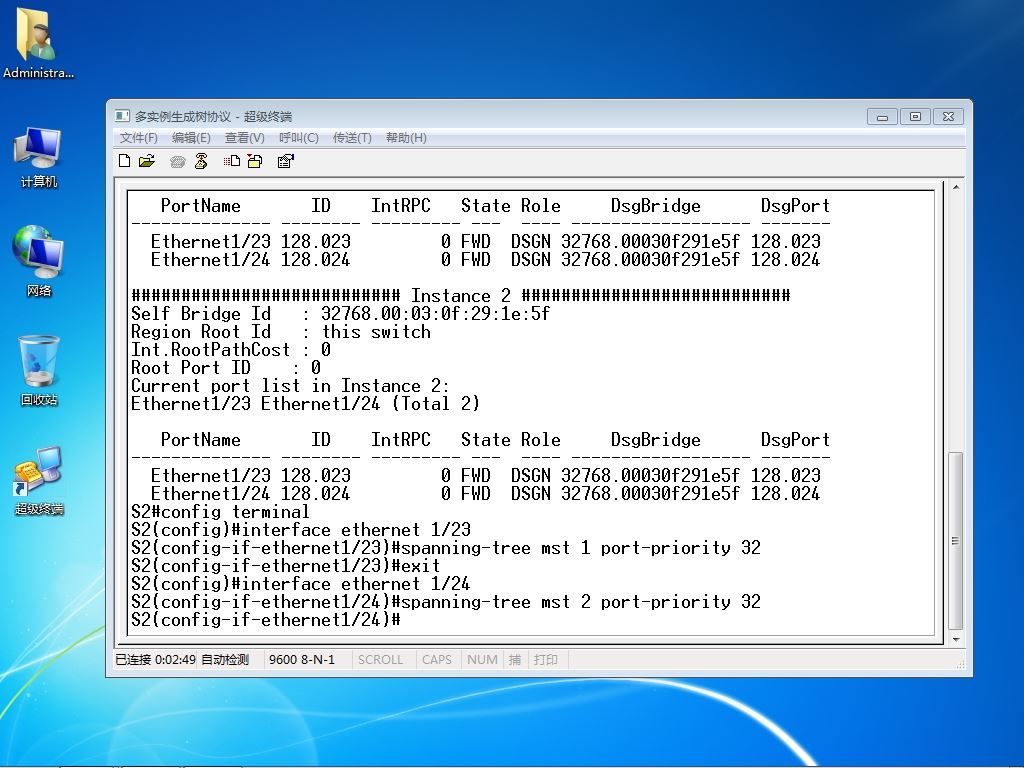Click the HyperTerminal title bar app icon
1024x768 pixels.
click(x=122, y=116)
